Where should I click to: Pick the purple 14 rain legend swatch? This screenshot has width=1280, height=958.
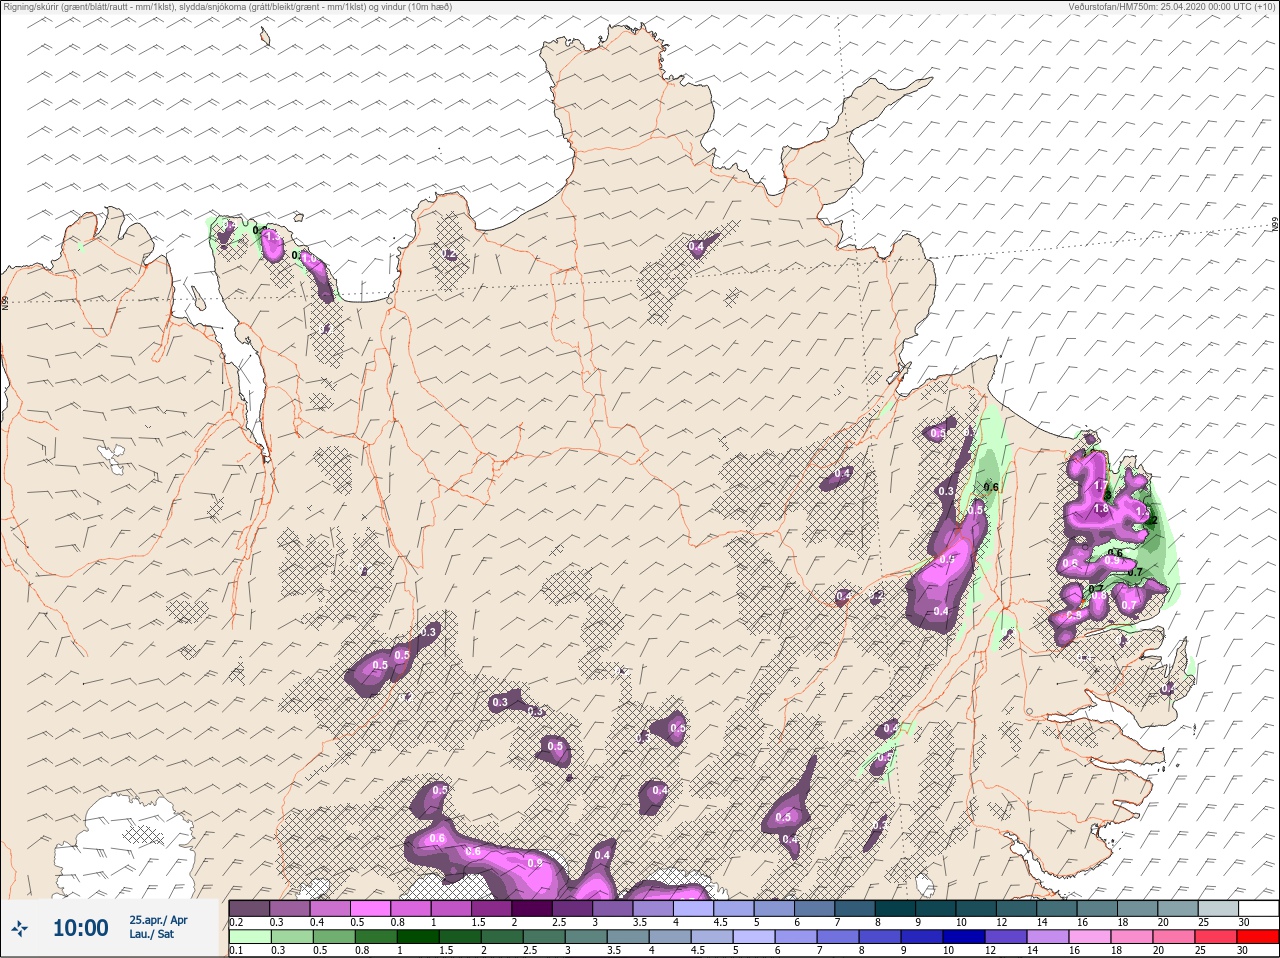click(1048, 939)
